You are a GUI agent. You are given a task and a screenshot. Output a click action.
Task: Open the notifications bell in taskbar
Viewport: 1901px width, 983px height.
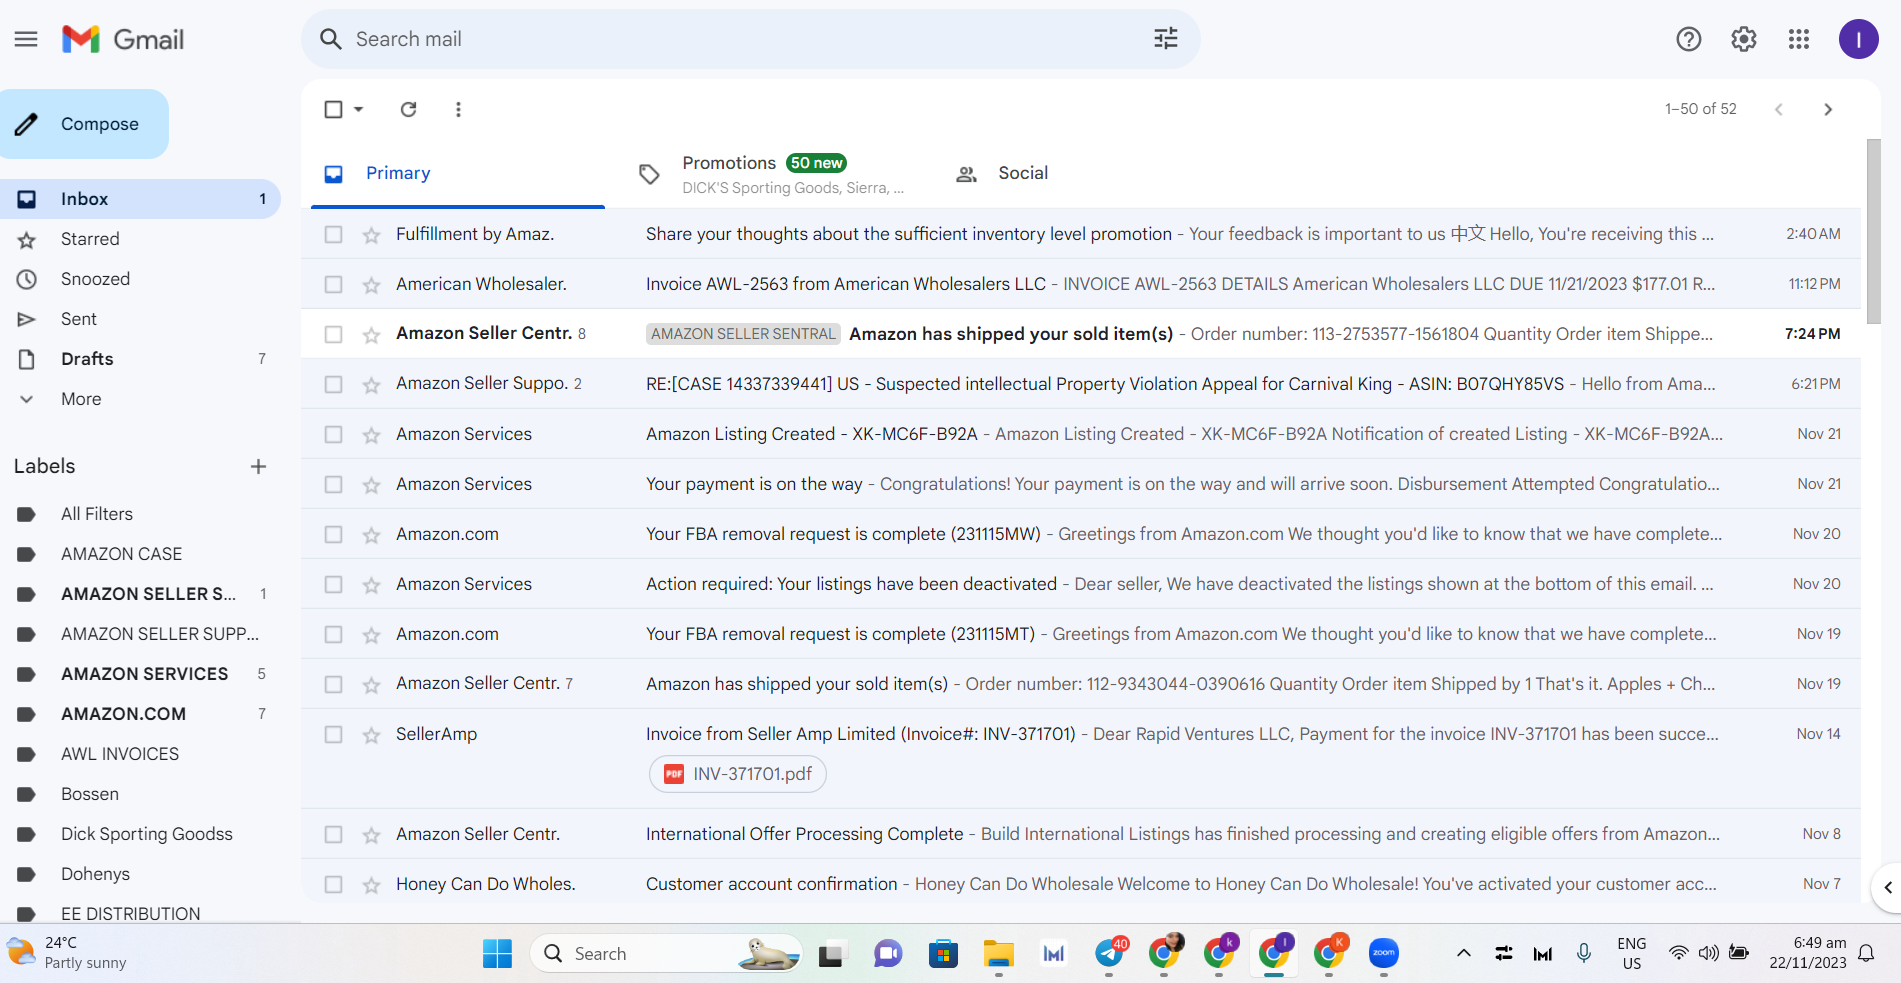click(1866, 953)
